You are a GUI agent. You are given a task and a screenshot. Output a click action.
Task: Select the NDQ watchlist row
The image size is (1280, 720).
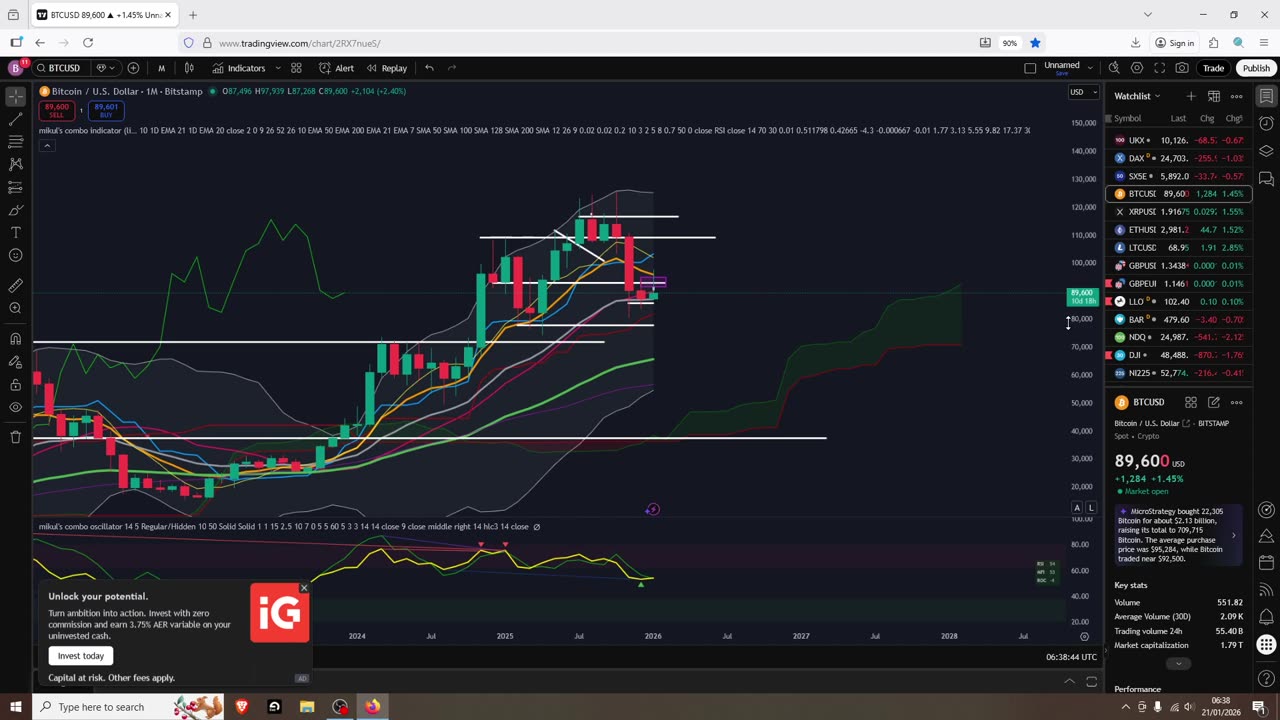point(1178,337)
